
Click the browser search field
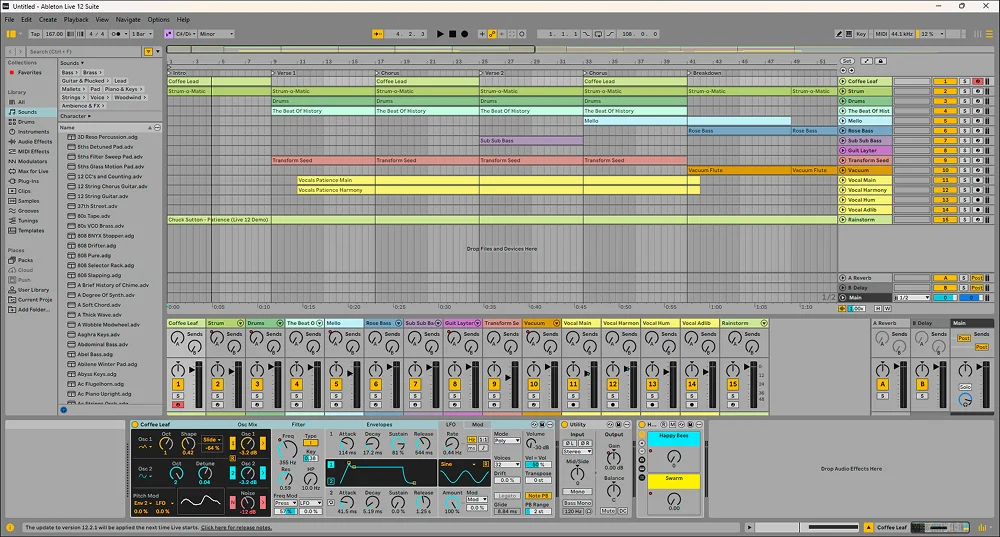point(83,52)
